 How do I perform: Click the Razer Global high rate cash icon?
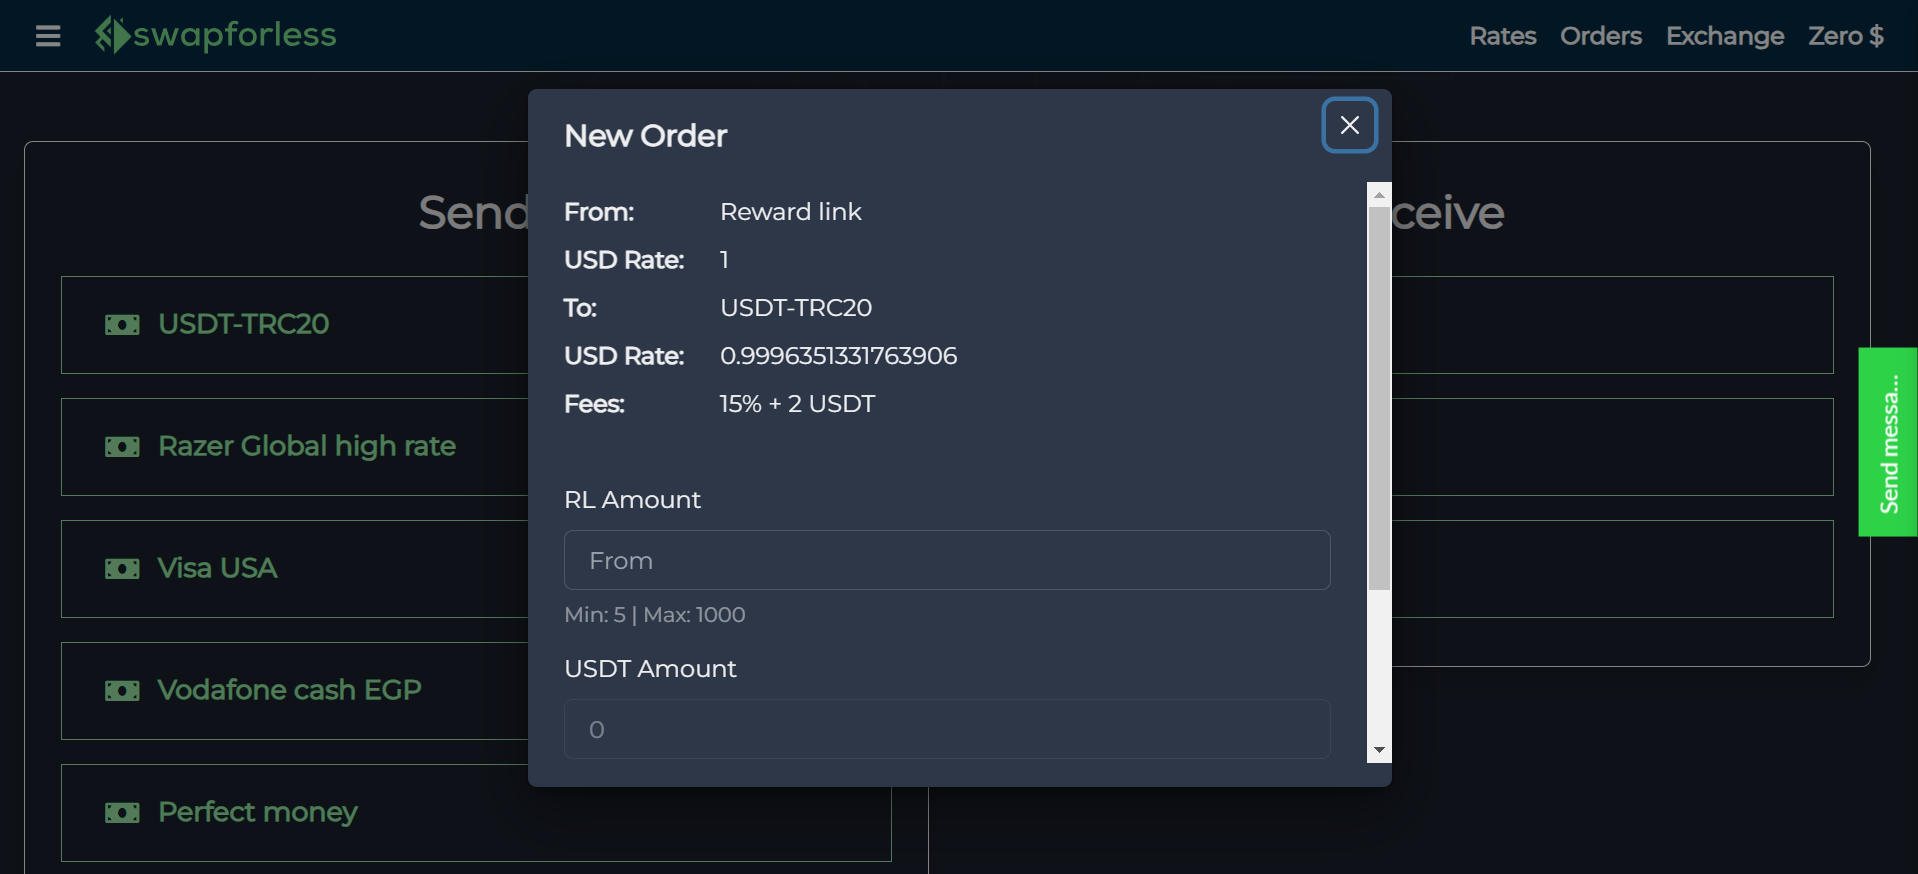[122, 447]
